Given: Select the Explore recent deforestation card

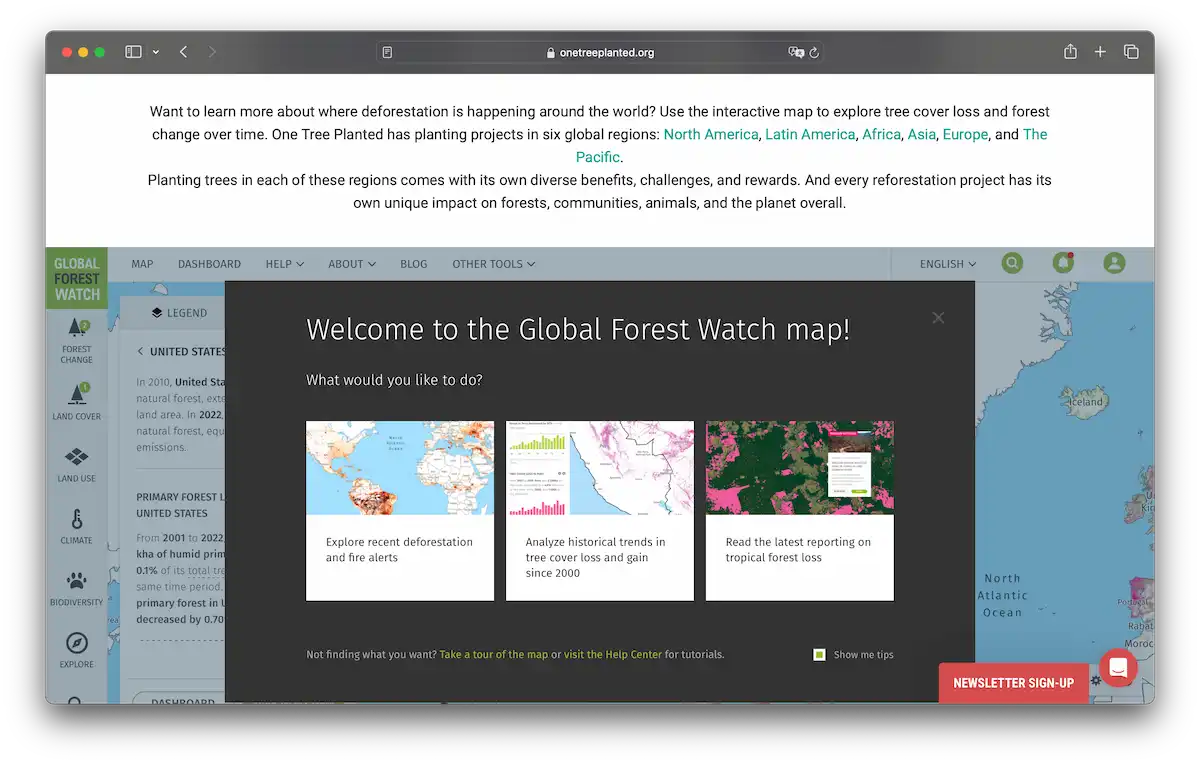Looking at the screenshot, I should tap(399, 510).
